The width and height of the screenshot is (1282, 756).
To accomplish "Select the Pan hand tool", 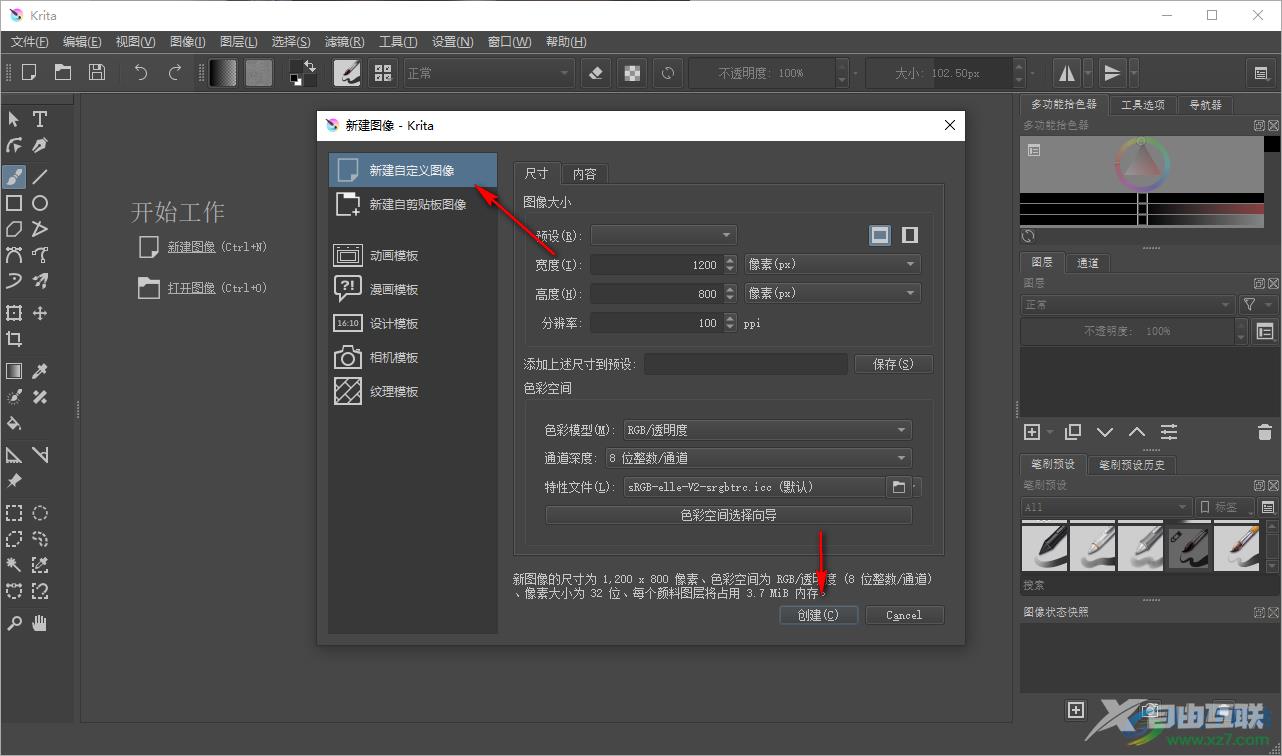I will coord(40,623).
